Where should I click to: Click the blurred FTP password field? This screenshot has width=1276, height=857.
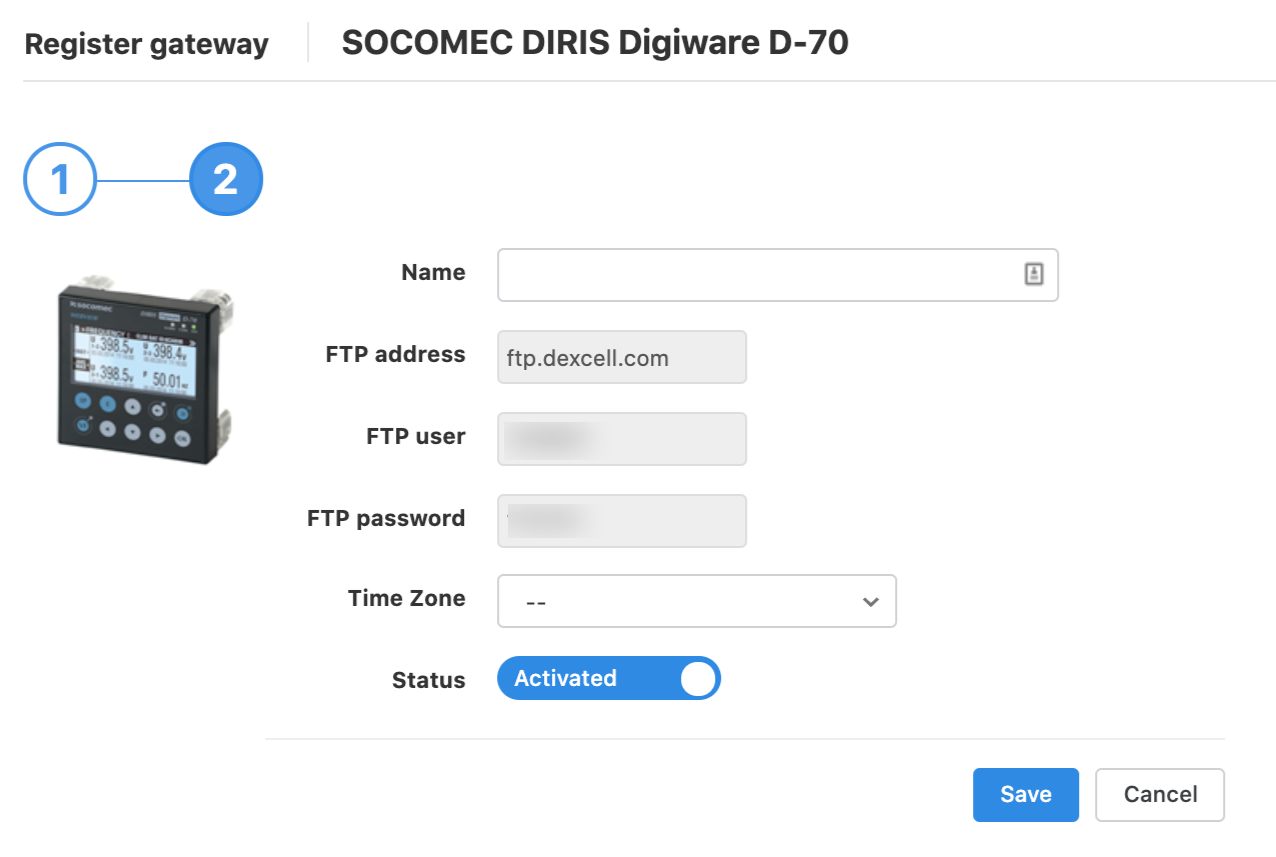[622, 521]
